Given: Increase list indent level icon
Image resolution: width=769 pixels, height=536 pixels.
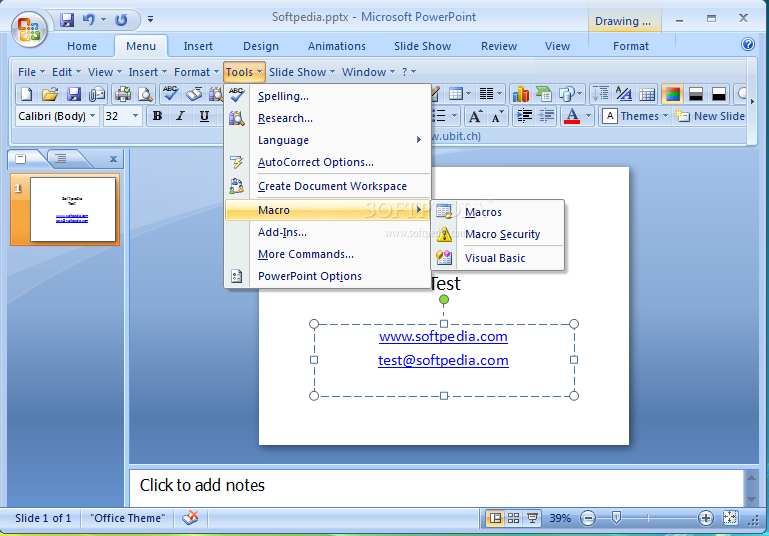Looking at the screenshot, I should click(524, 116).
